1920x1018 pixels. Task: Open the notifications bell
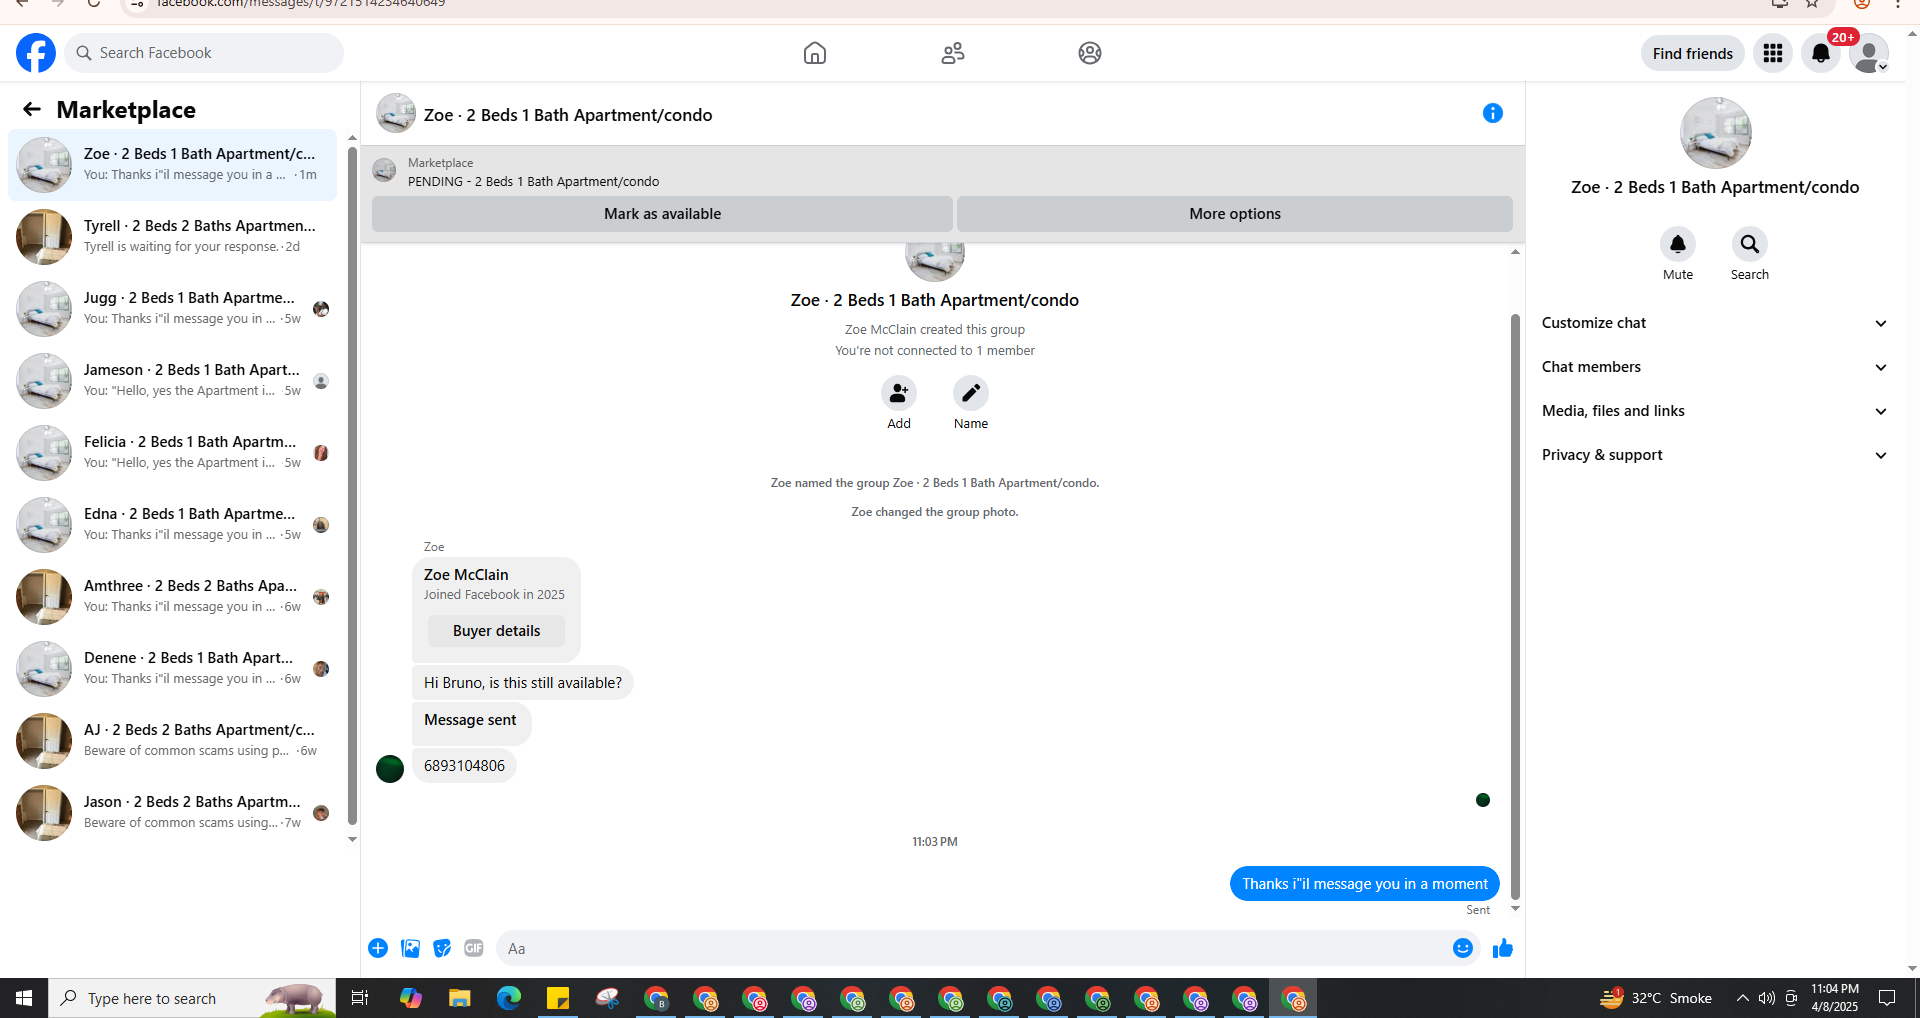[1821, 53]
